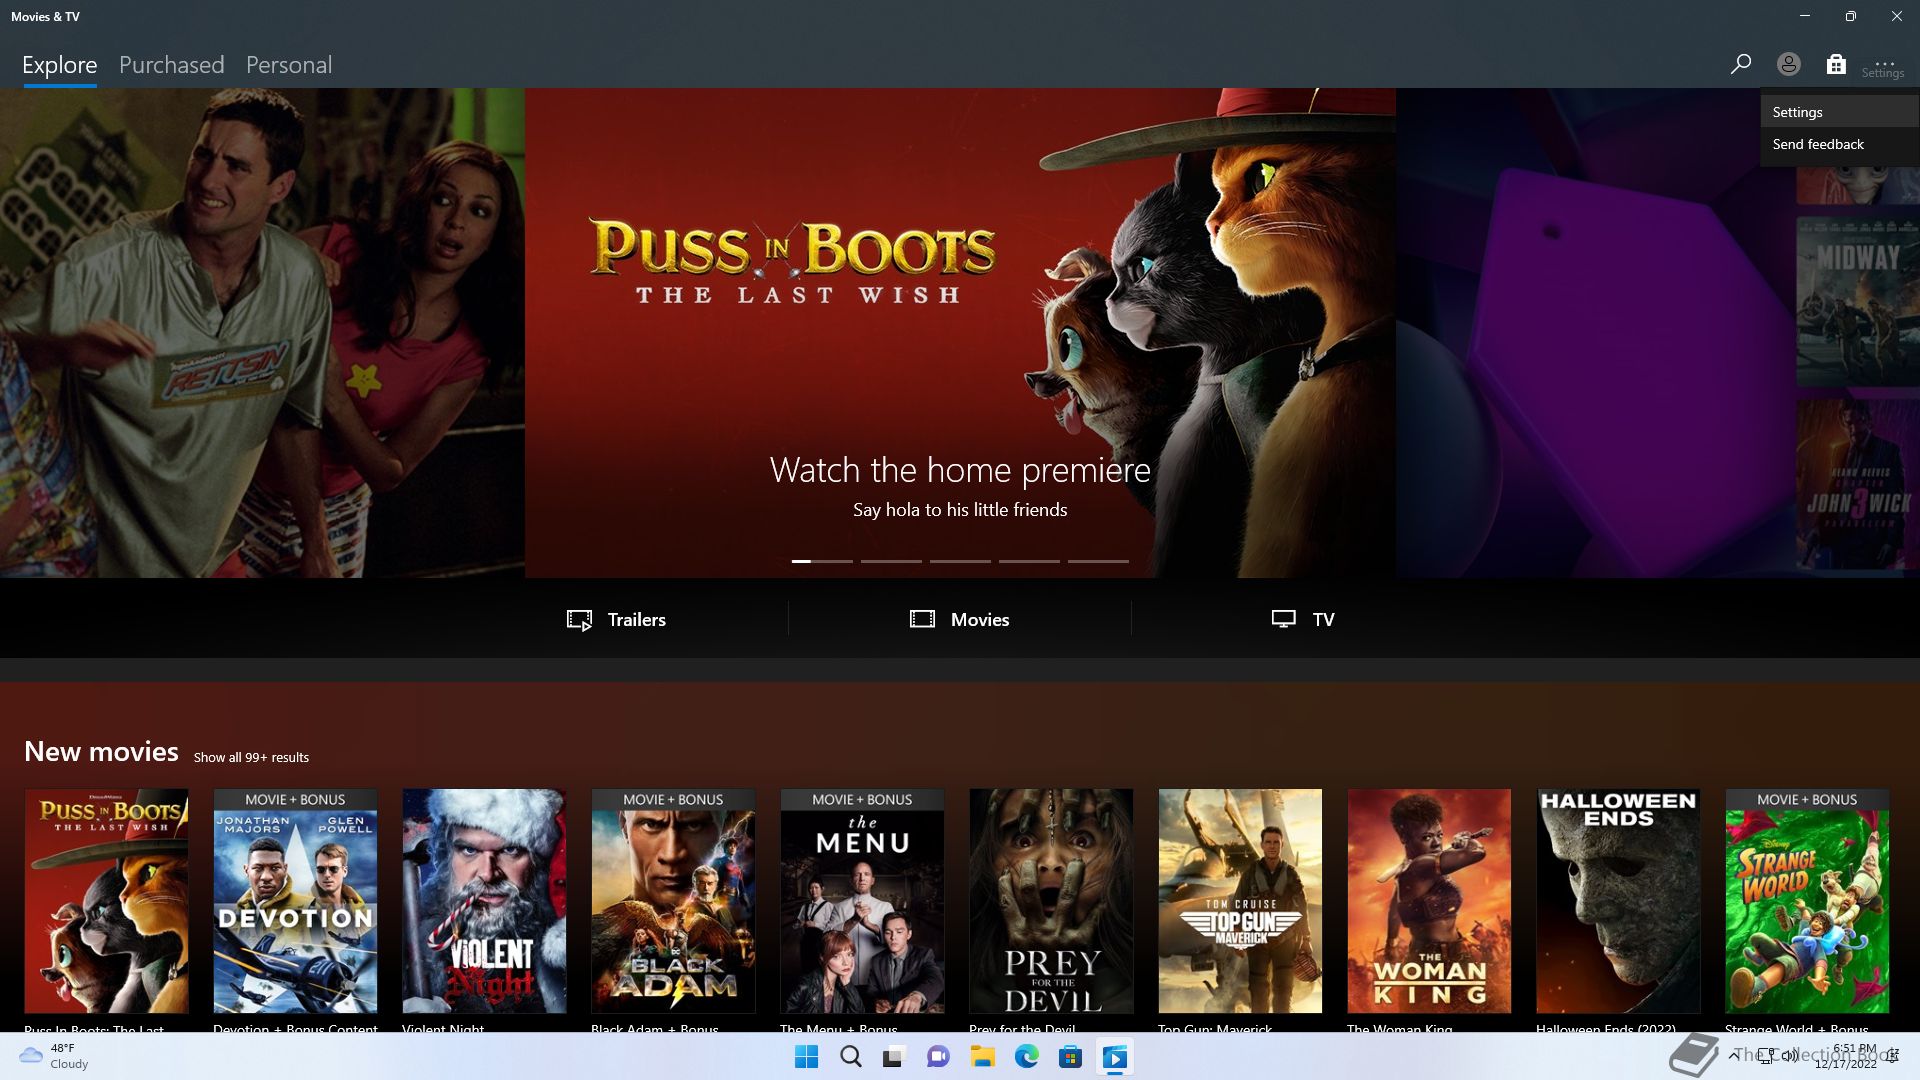Image resolution: width=1920 pixels, height=1080 pixels.
Task: Open the John Wick 3 side thumbnail
Action: tap(1858, 485)
